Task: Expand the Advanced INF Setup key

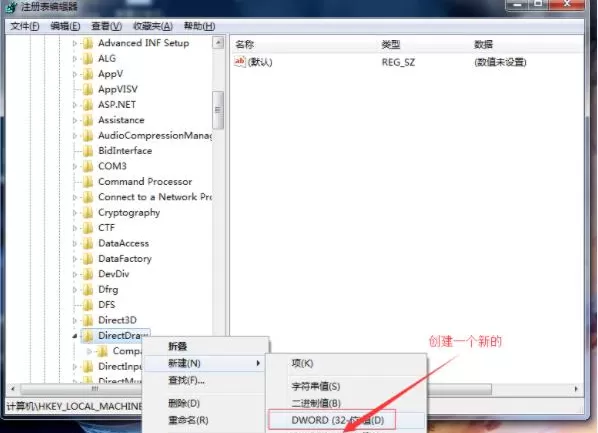Action: (x=75, y=43)
